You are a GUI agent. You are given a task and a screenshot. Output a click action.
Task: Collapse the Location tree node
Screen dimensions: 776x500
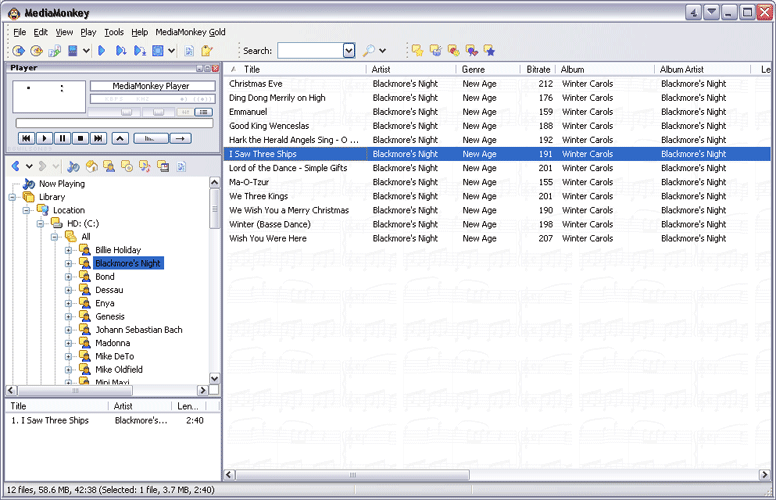coord(26,210)
